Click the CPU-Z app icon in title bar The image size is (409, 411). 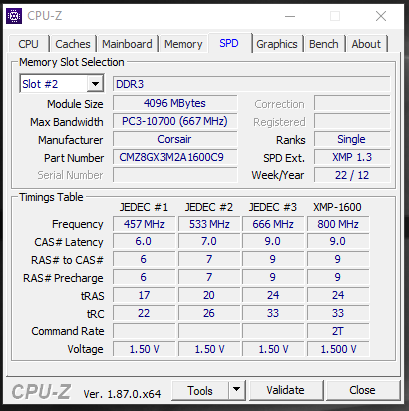pyautogui.click(x=14, y=16)
